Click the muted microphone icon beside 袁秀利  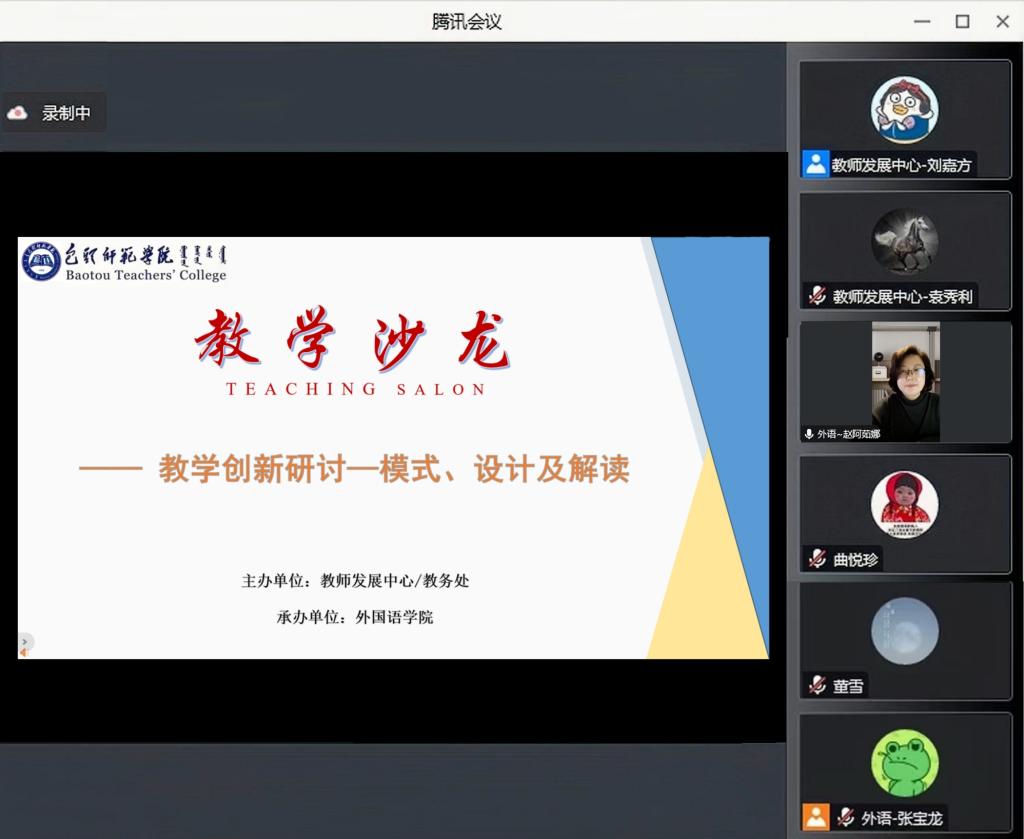(817, 296)
